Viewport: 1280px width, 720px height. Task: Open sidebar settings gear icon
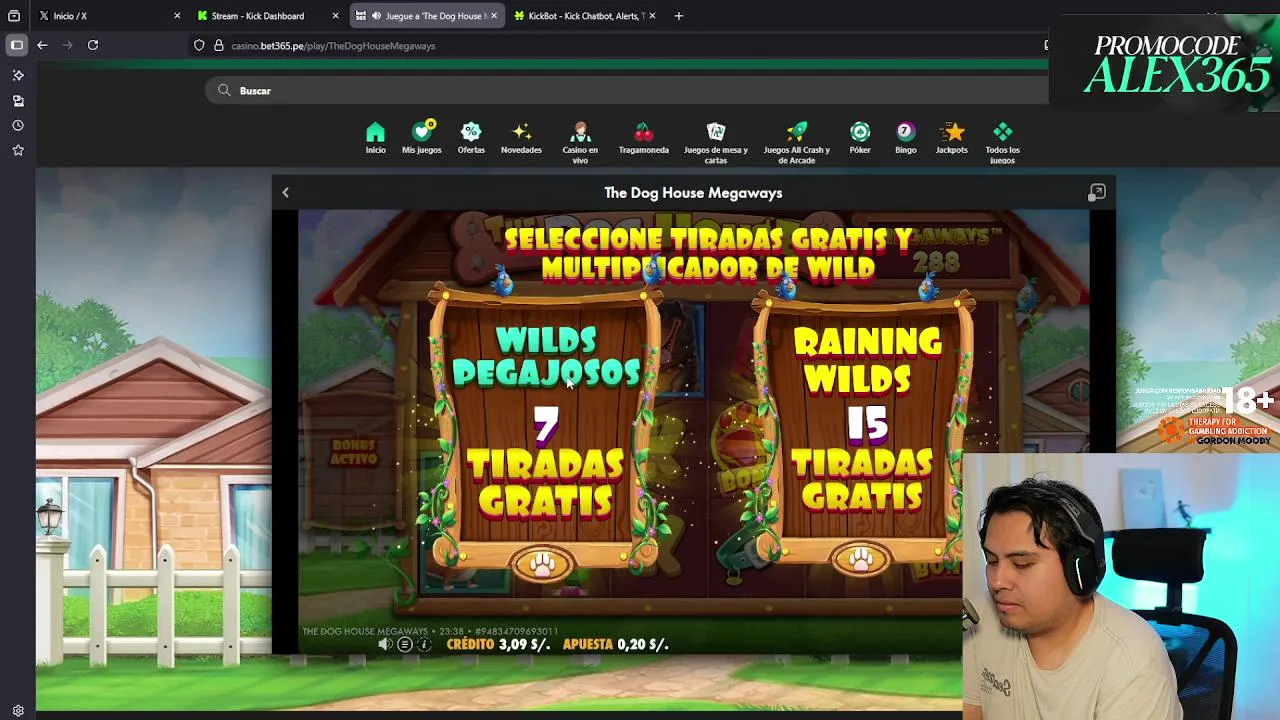tap(18, 711)
